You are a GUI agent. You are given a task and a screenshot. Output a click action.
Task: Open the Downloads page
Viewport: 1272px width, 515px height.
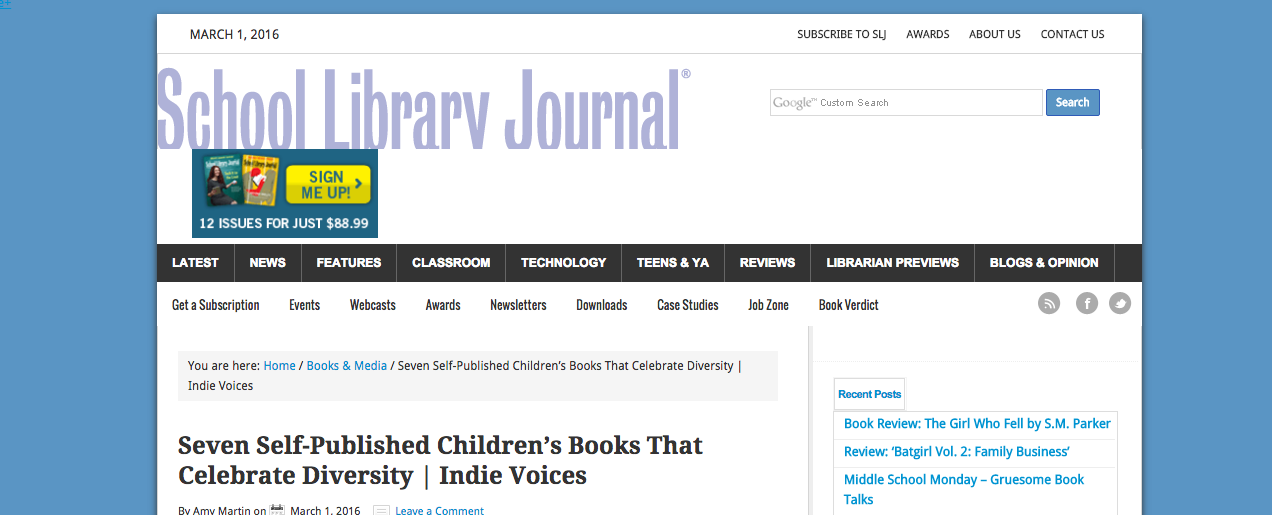click(602, 305)
